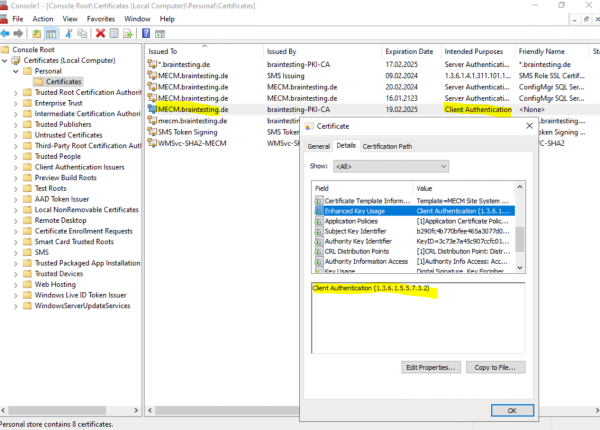The height and width of the screenshot is (430, 600).
Task: Click the tree pane horizontal scrollbar thumb
Action: 57,410
